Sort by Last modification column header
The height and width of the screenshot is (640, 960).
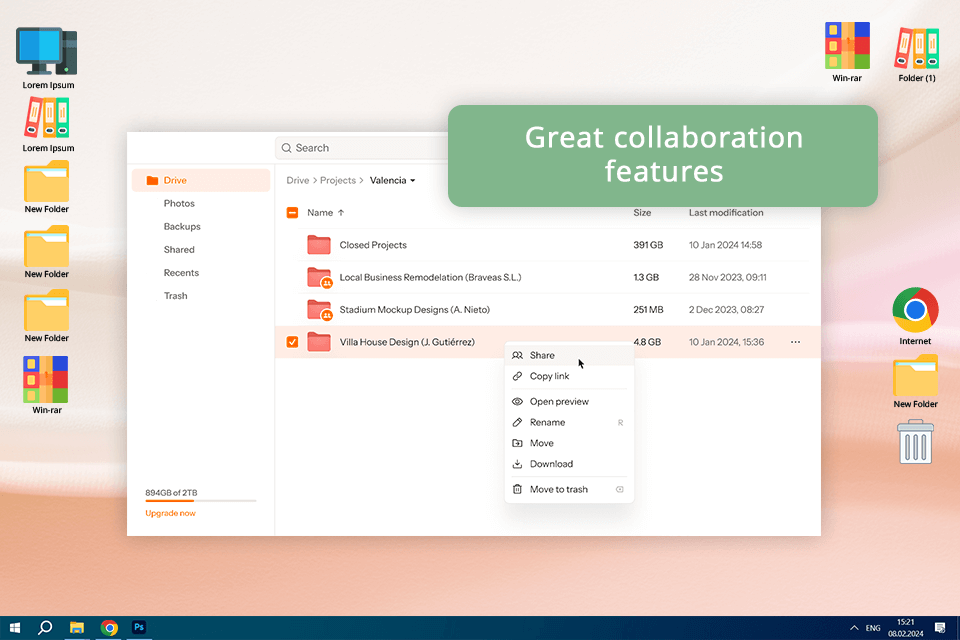pyautogui.click(x=726, y=213)
